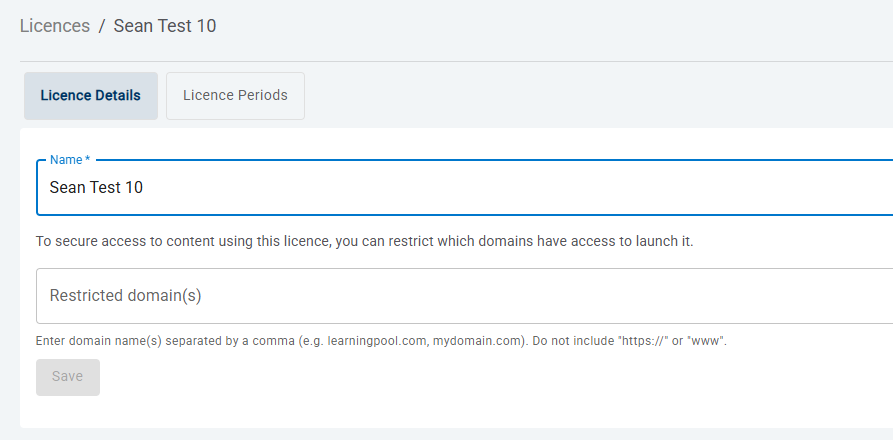Go back to the Licences breadcrumb

pyautogui.click(x=55, y=26)
